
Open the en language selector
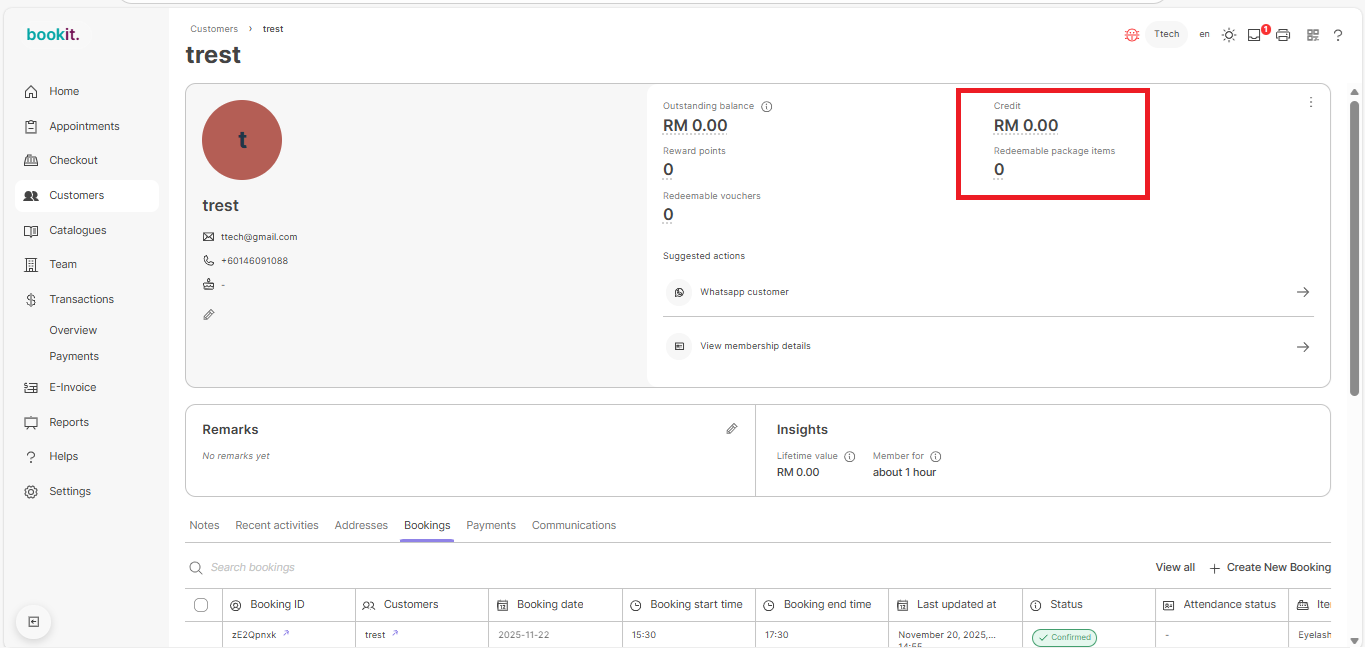[1204, 34]
